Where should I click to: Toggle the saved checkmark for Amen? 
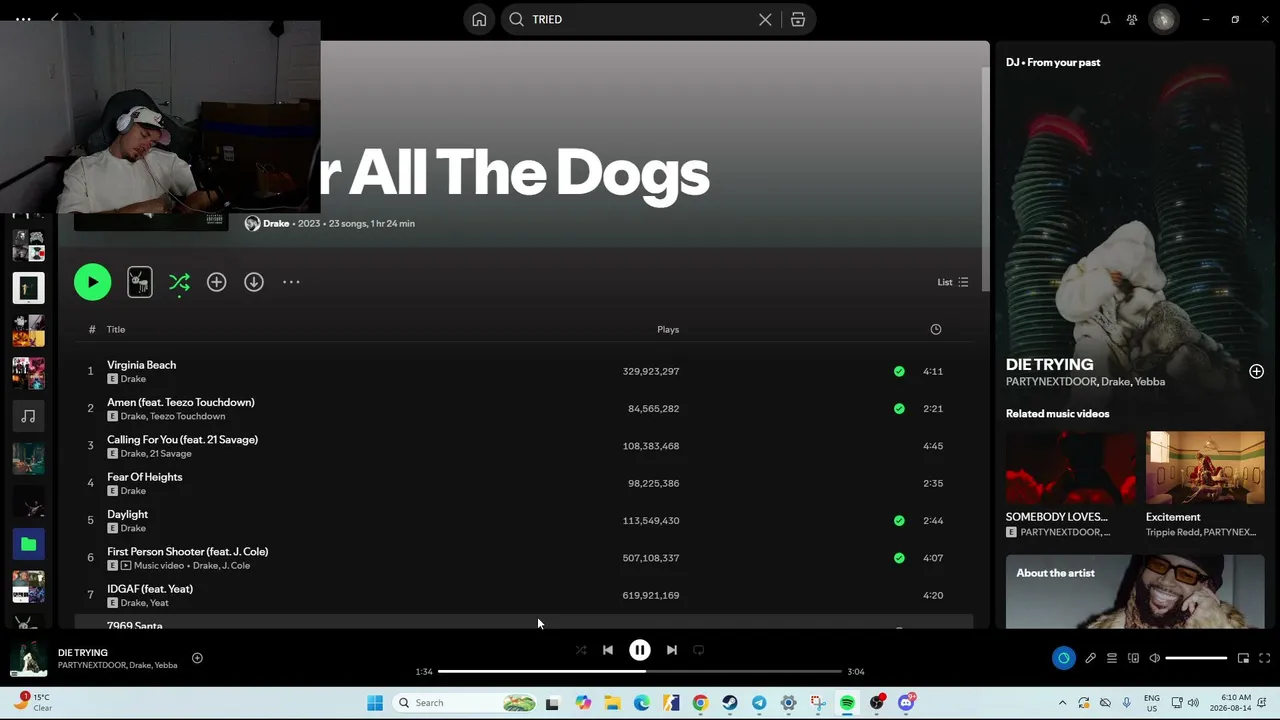pos(899,408)
